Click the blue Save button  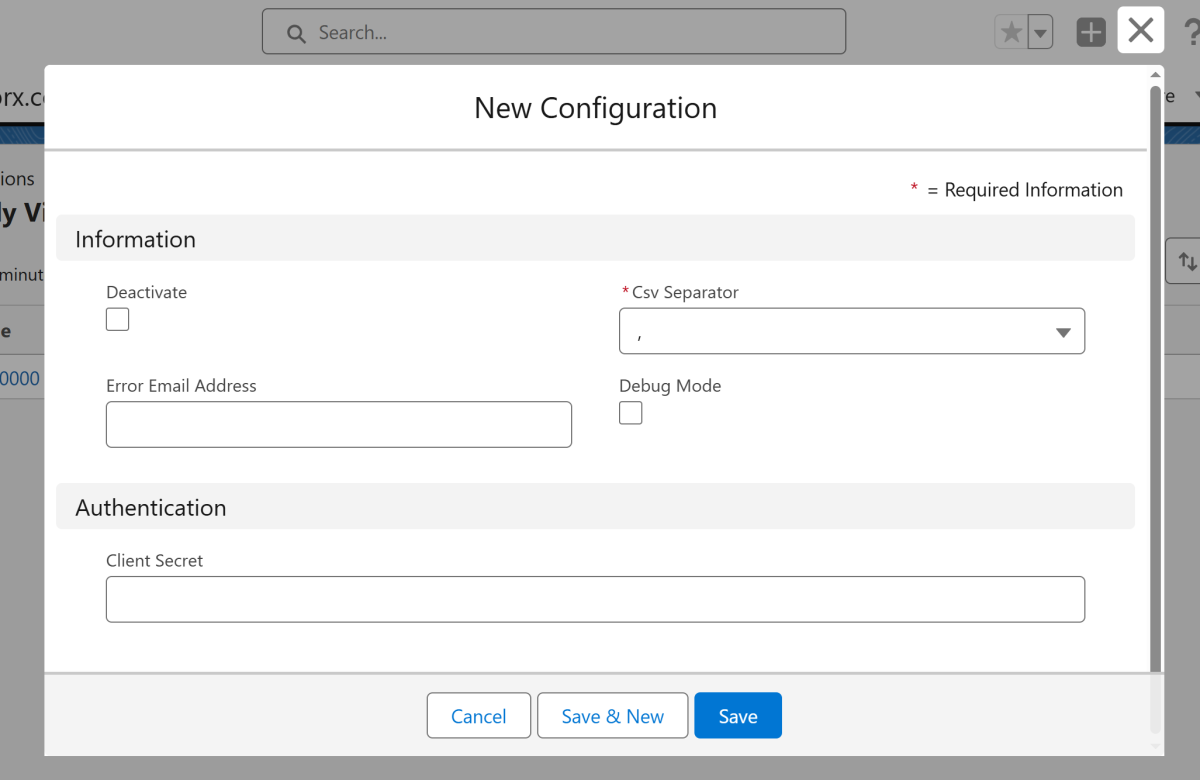click(x=738, y=716)
